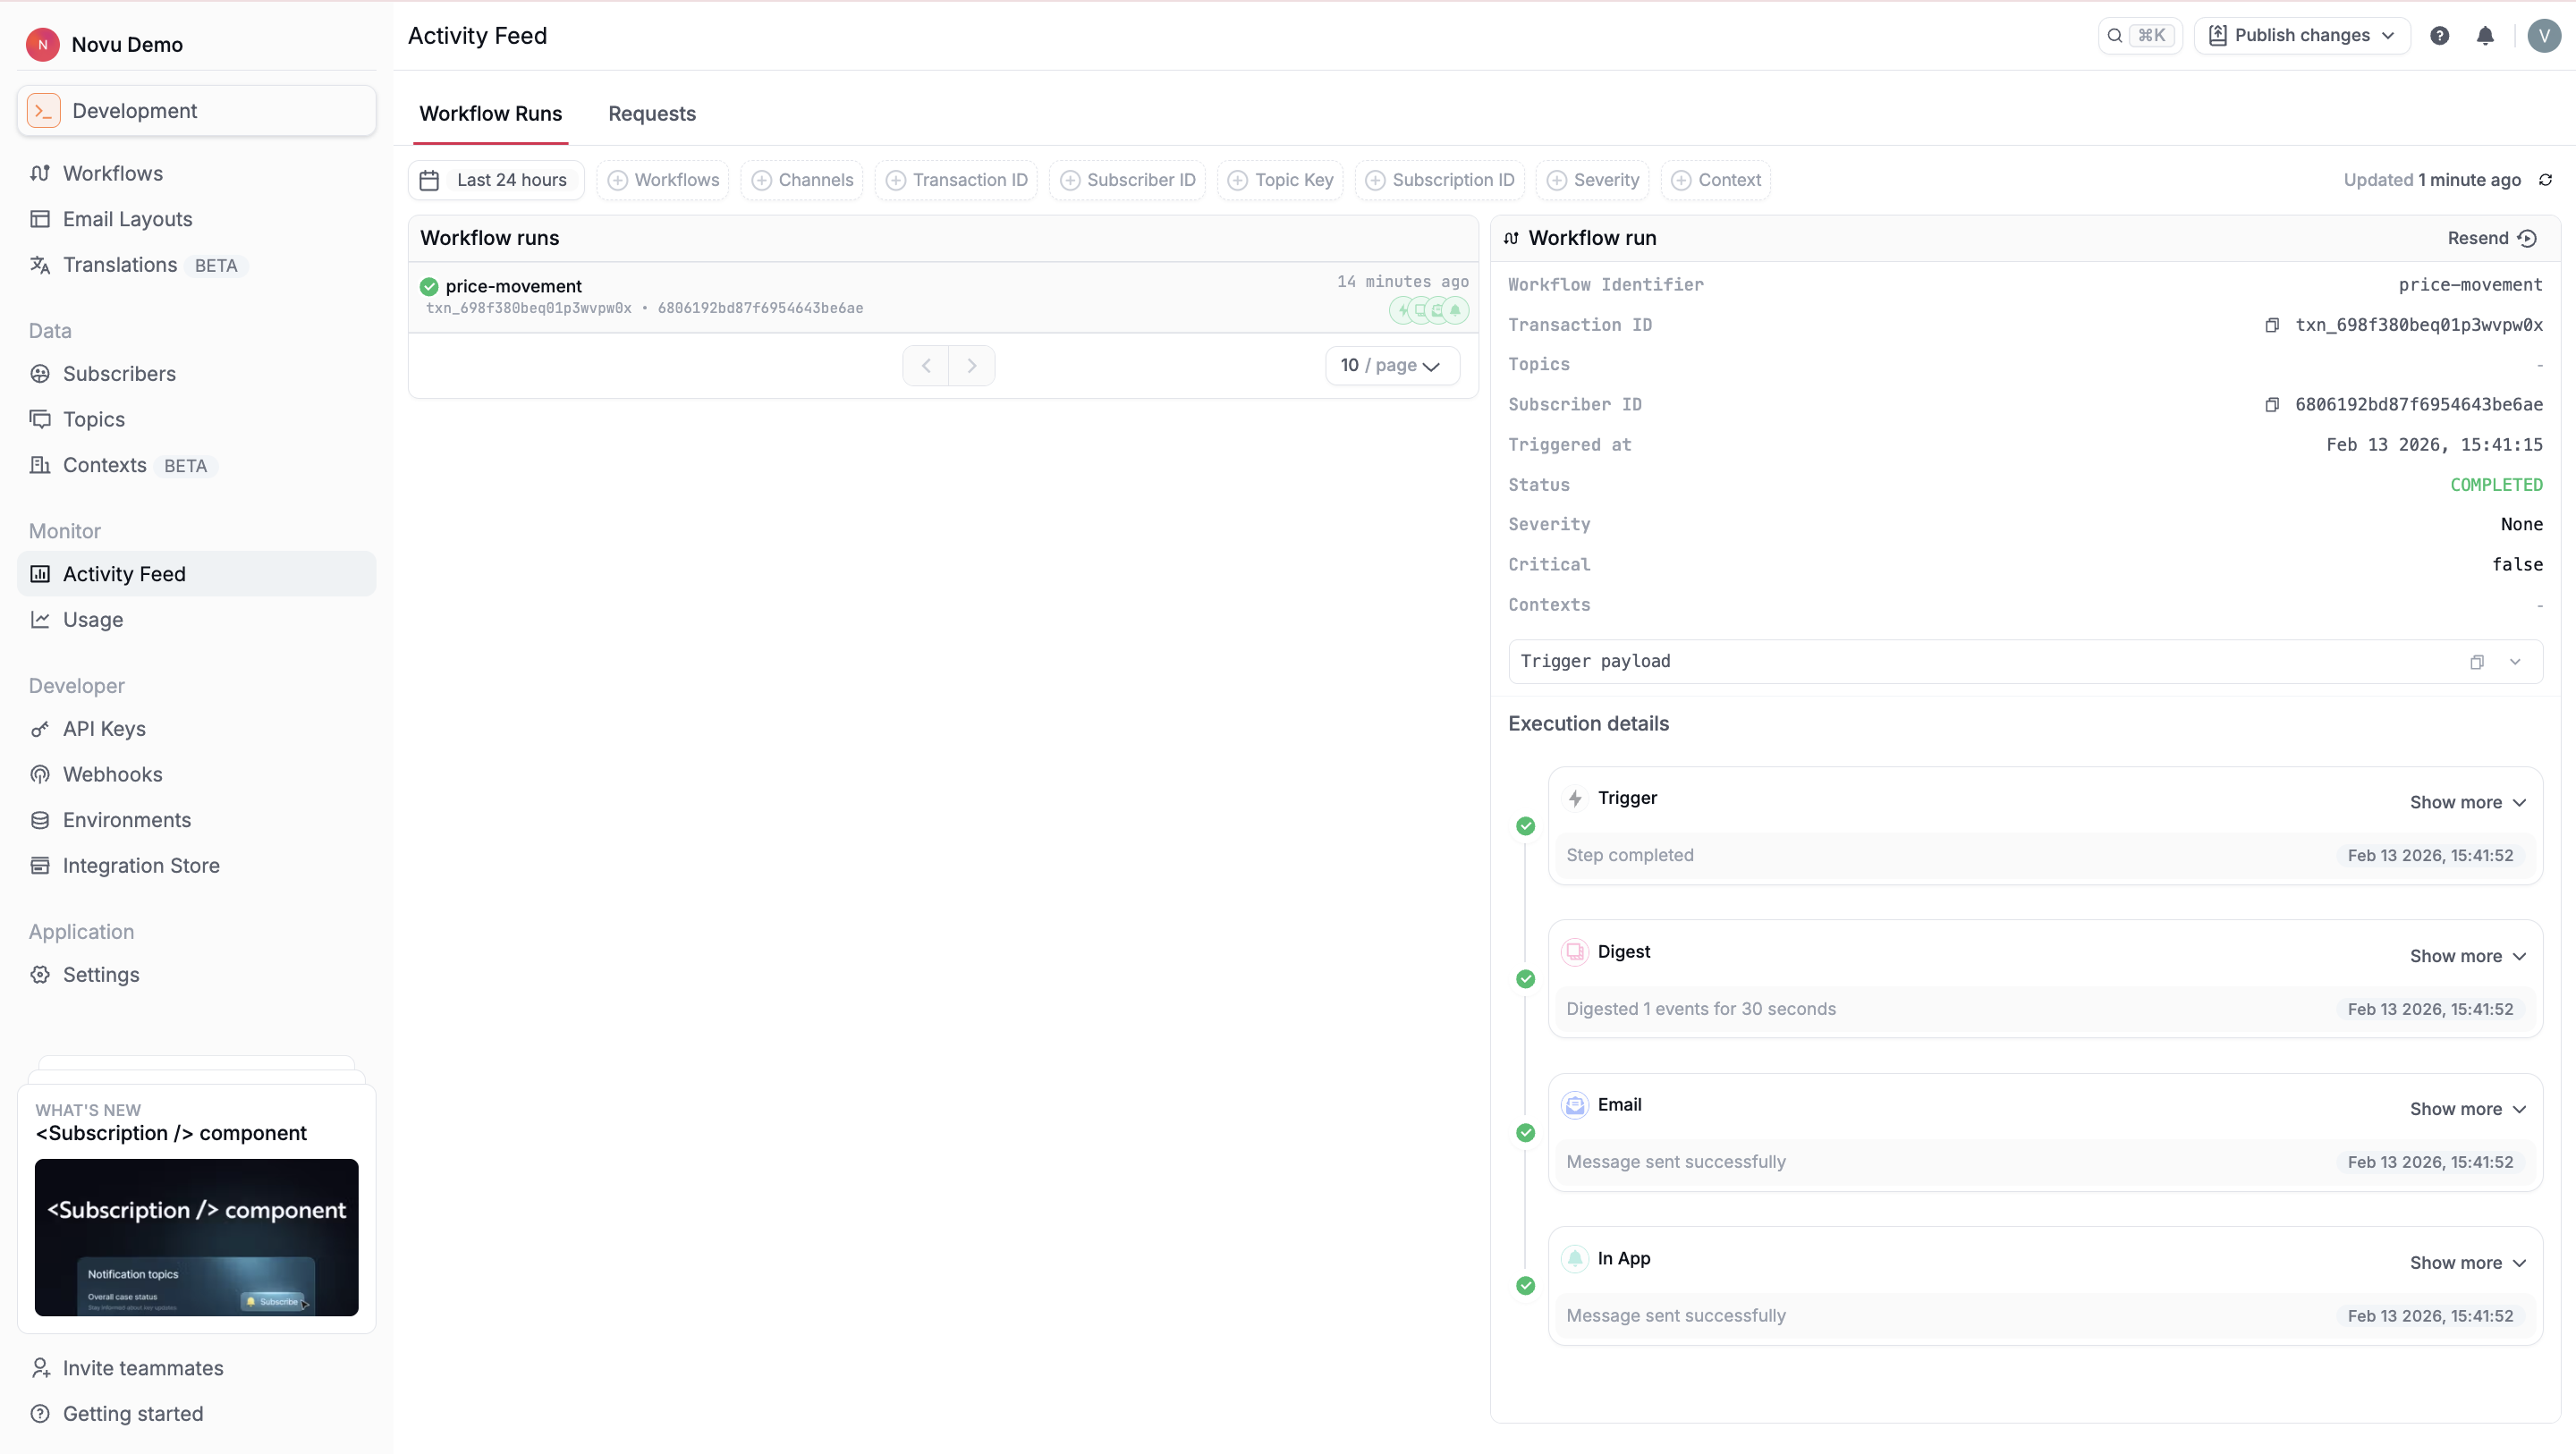Open the 10 / page size dropdown
This screenshot has width=2576, height=1454.
(1391, 366)
